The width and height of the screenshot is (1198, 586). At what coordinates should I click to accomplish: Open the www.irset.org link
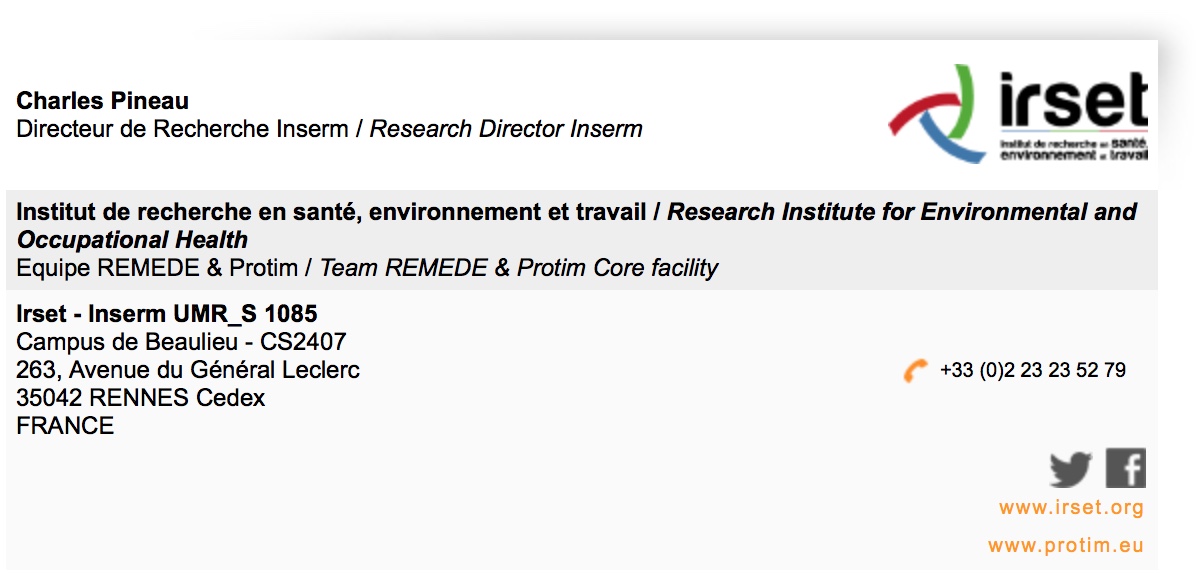pos(1070,508)
